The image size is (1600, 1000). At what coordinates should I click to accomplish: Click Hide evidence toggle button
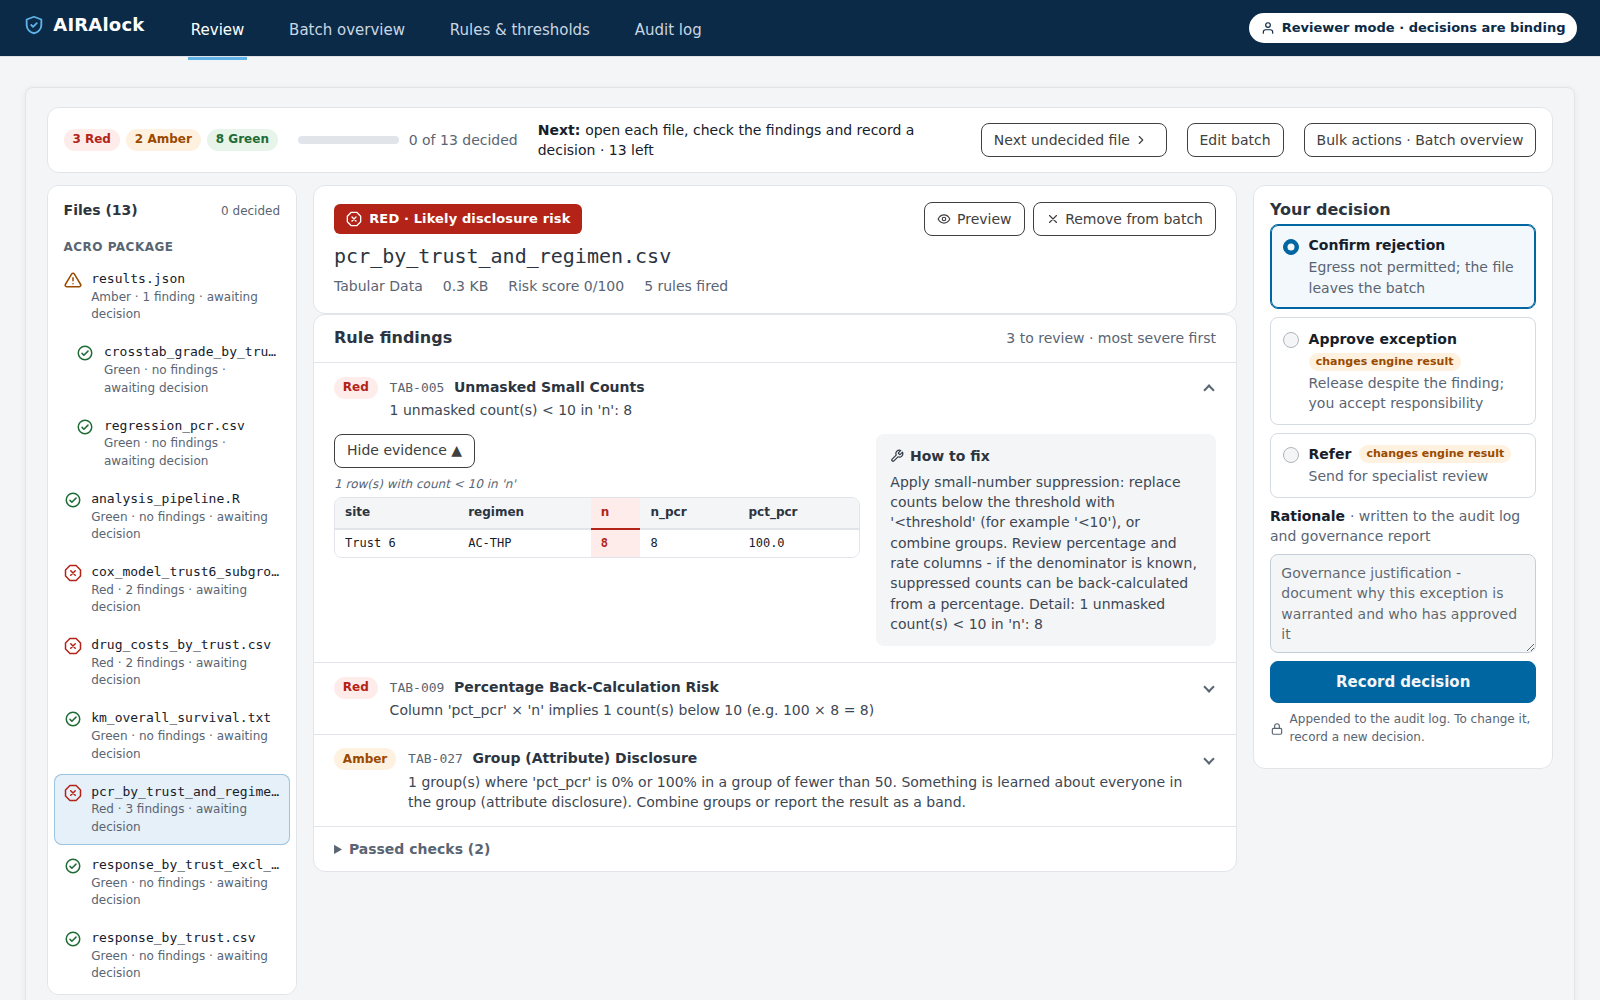404,451
